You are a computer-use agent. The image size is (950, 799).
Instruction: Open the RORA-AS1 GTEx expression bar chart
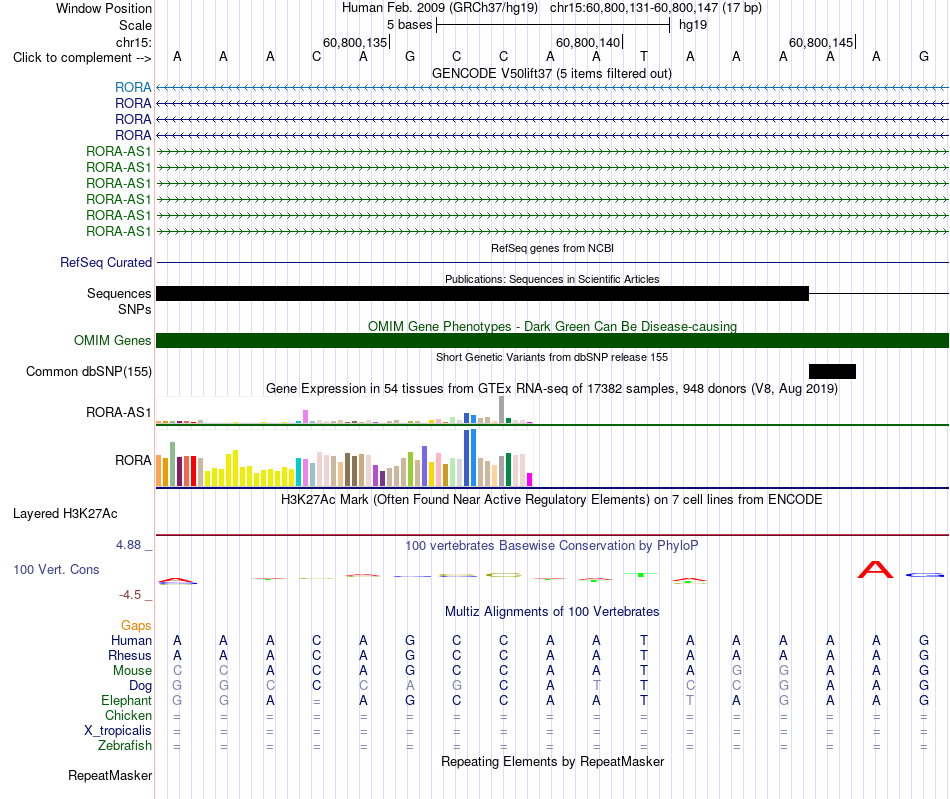(x=344, y=410)
